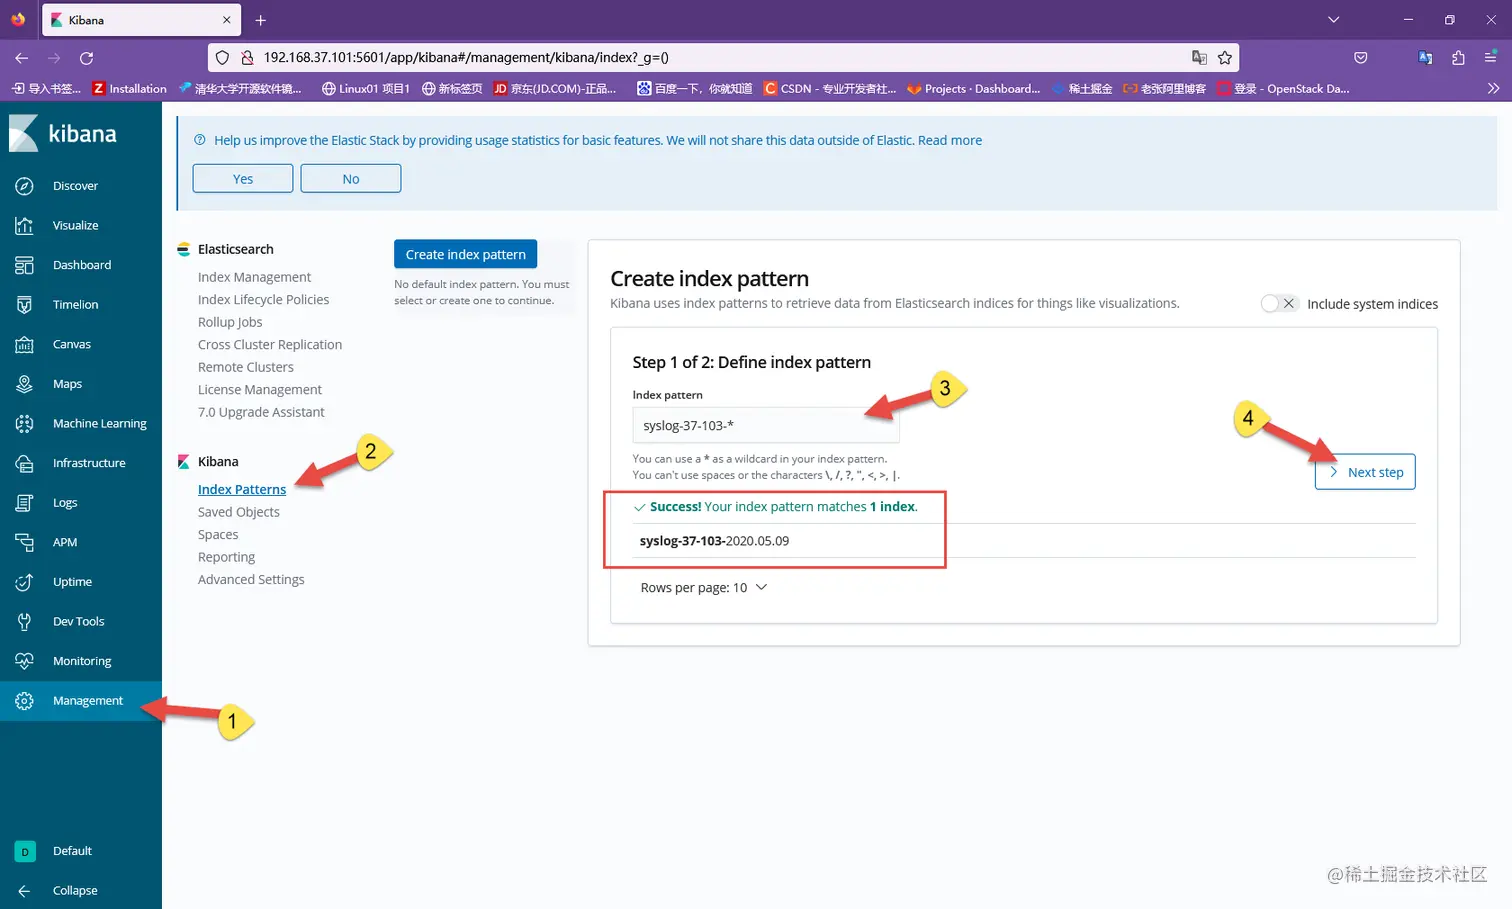This screenshot has height=909, width=1512.
Task: Open the CSDN bookmark
Action: coord(830,88)
